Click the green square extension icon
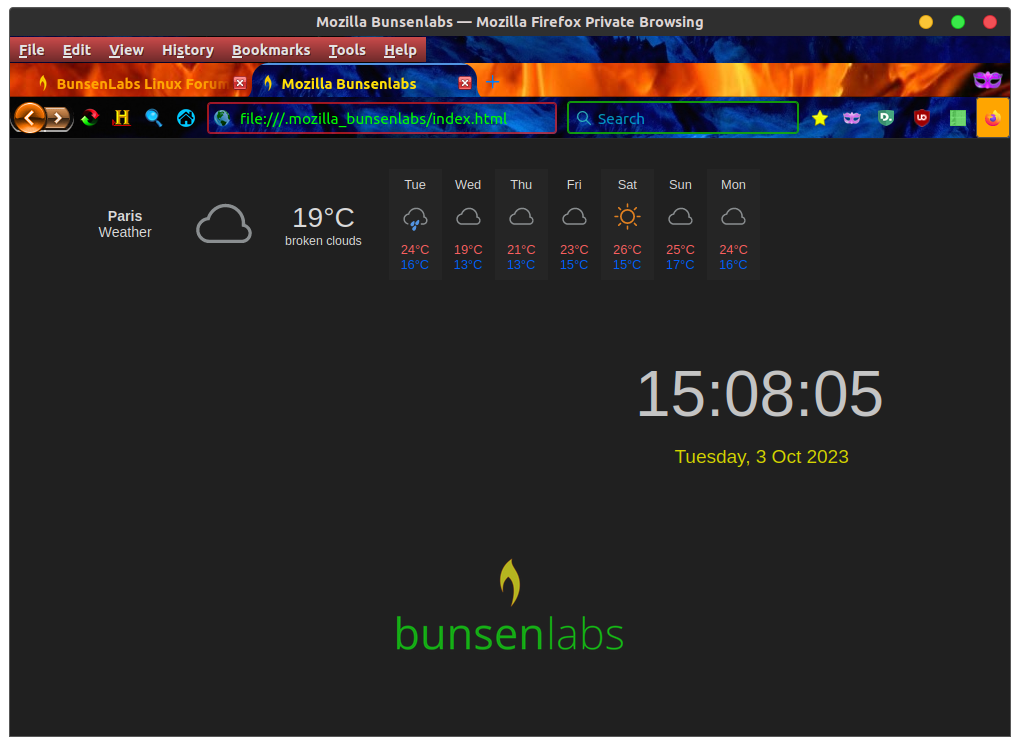Screen dimensions: 1020x746 tap(958, 118)
